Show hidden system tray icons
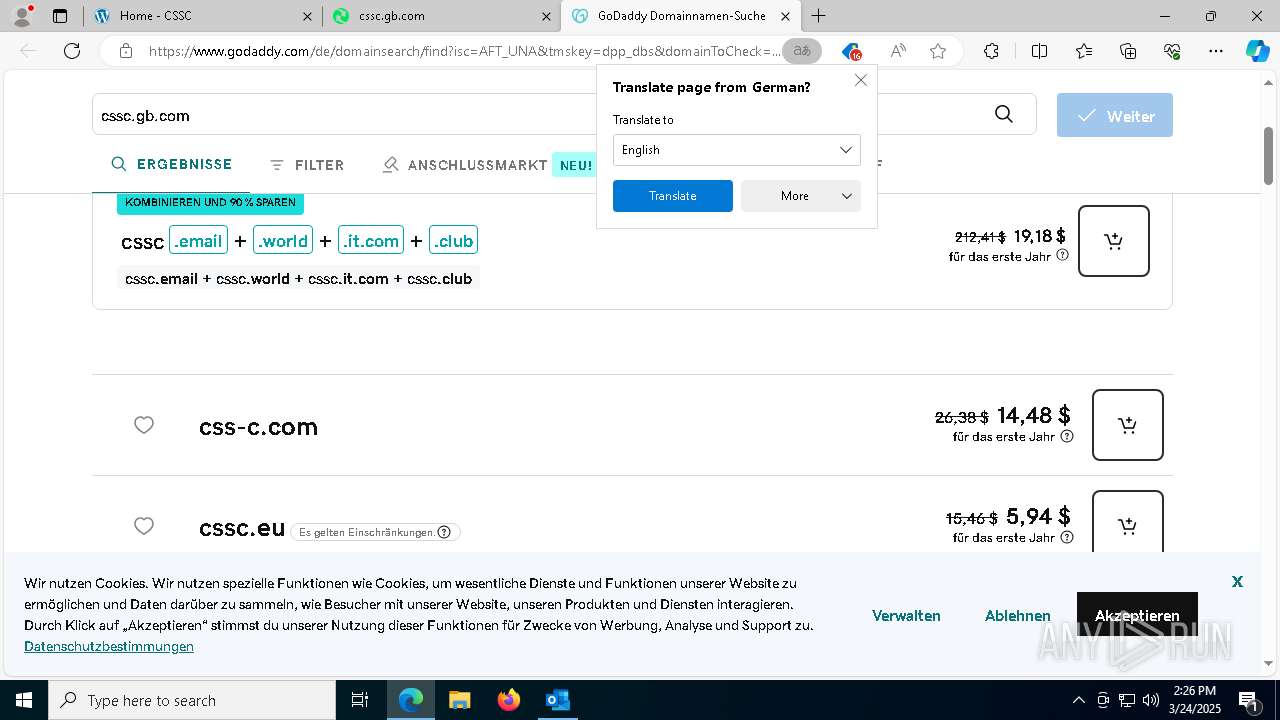1280x720 pixels. pyautogui.click(x=1078, y=700)
